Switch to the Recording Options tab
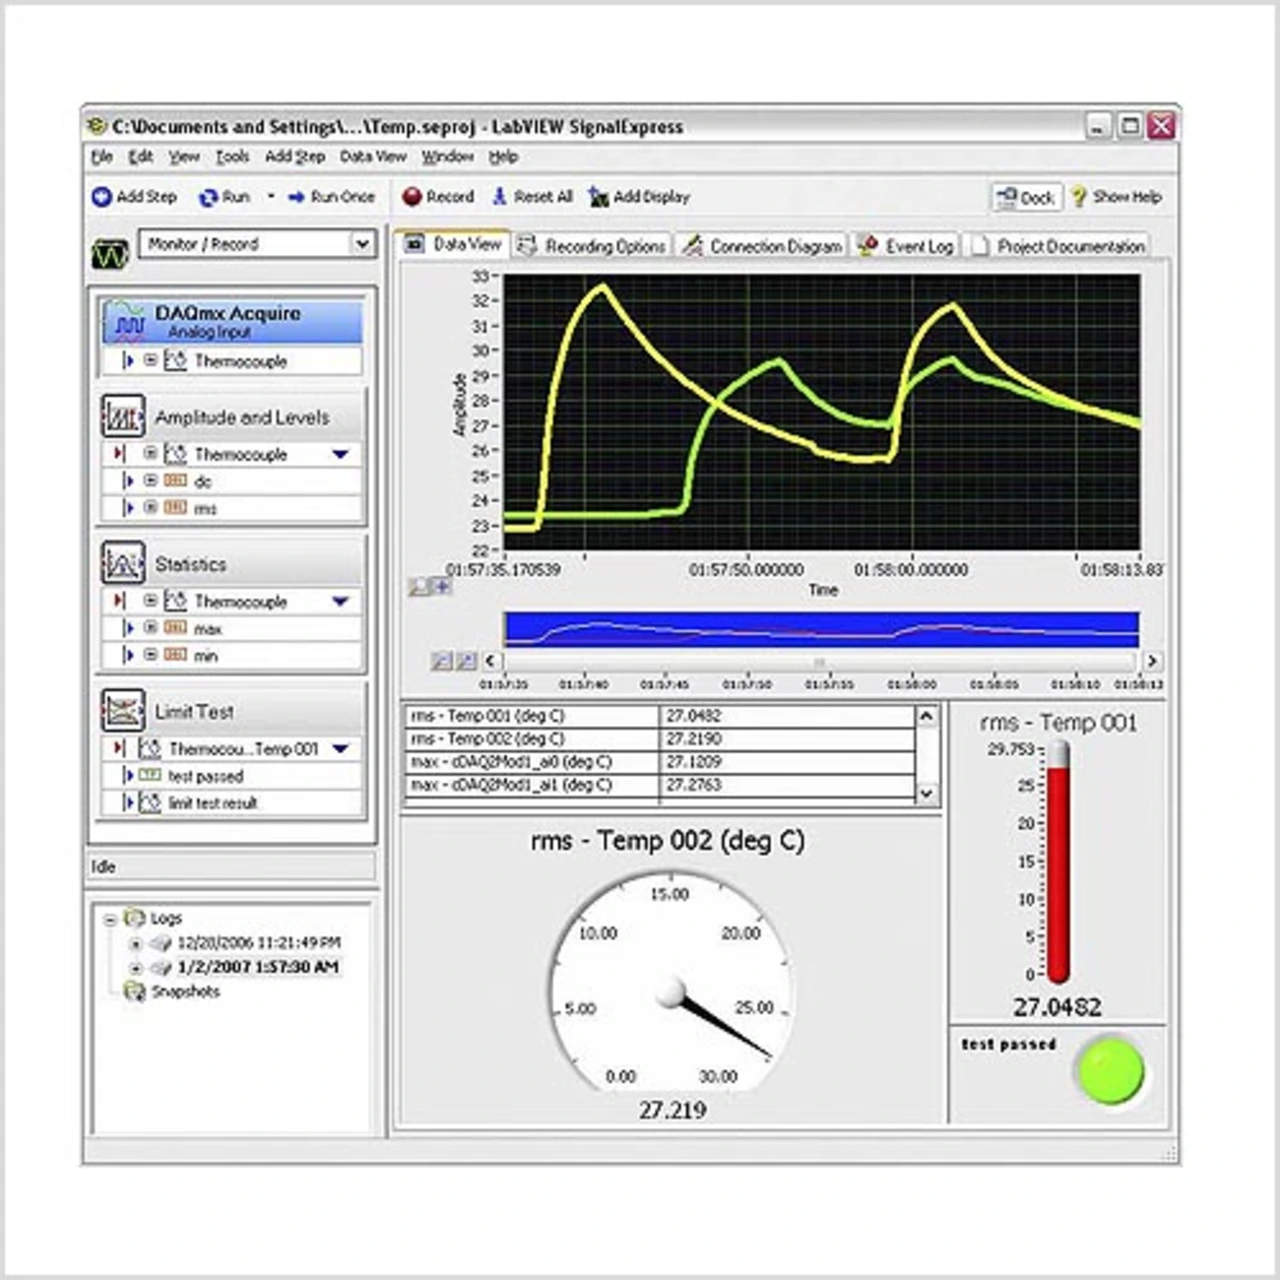Image resolution: width=1280 pixels, height=1280 pixels. [x=592, y=246]
